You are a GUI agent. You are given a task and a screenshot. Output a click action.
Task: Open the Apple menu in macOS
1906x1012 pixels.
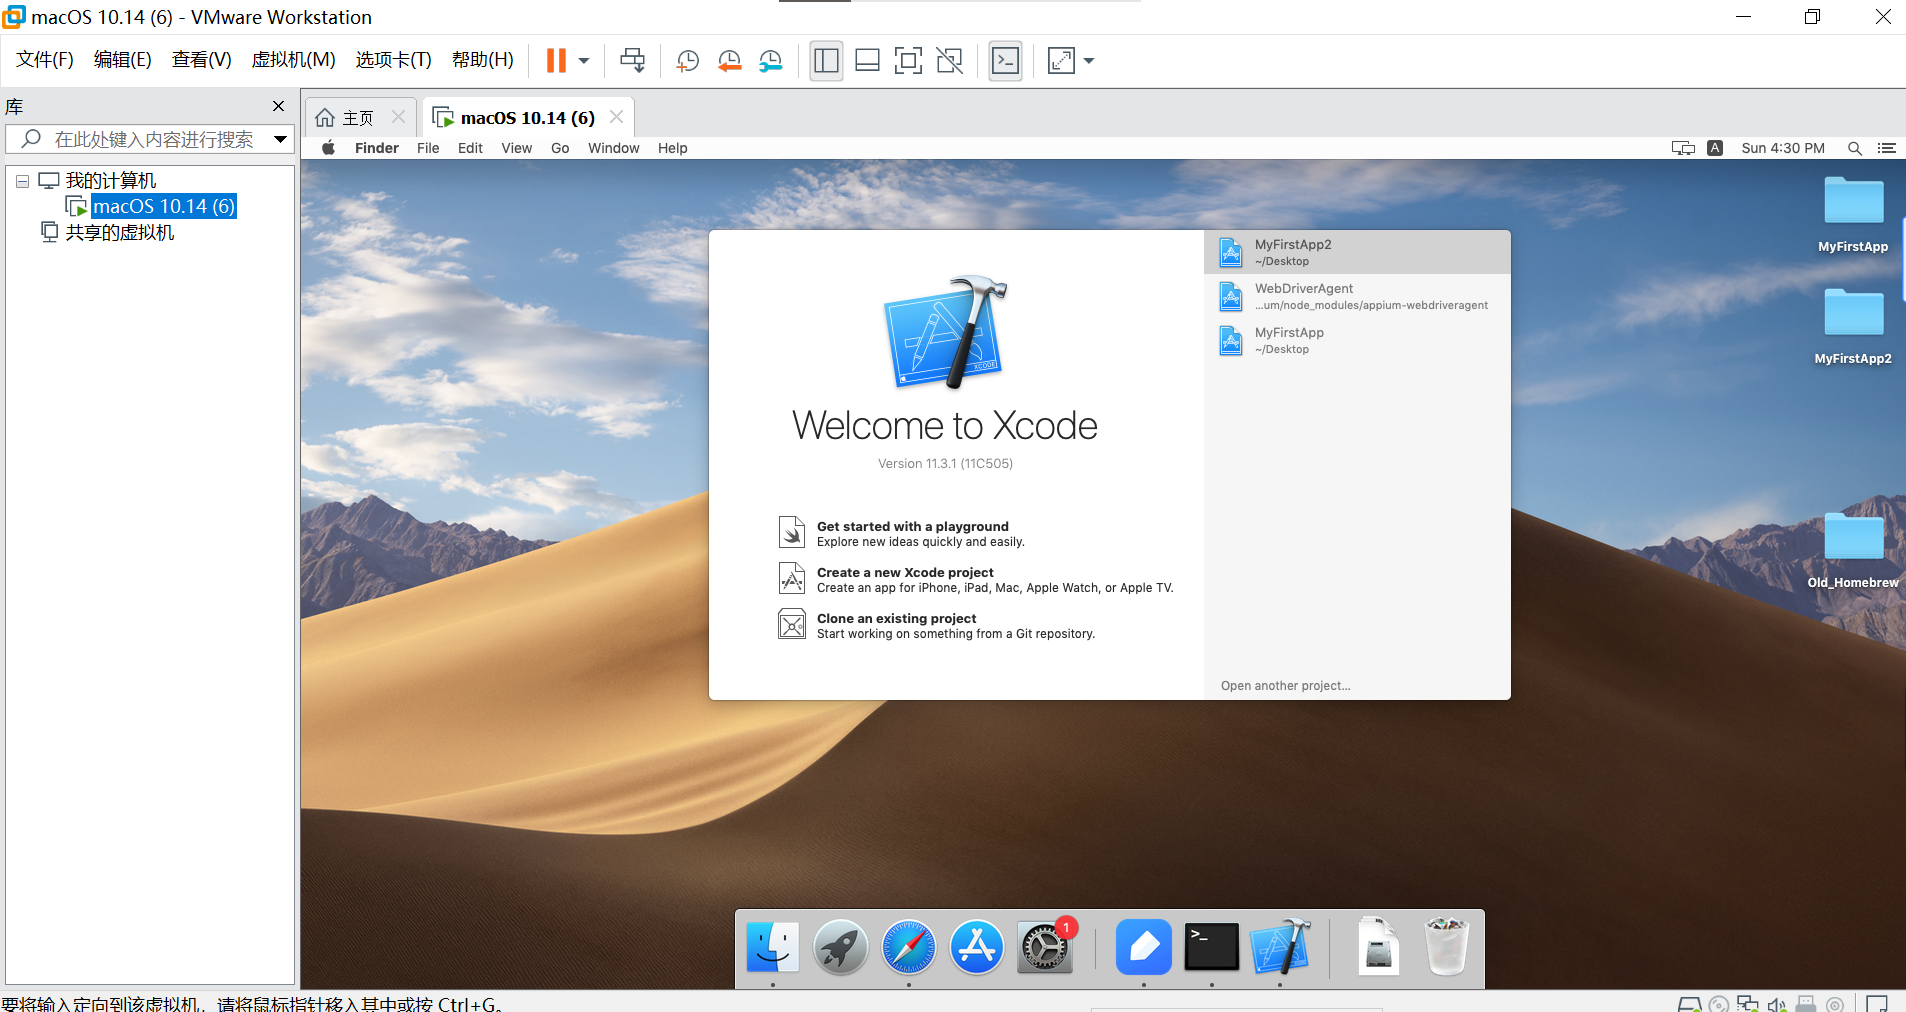[x=328, y=148]
